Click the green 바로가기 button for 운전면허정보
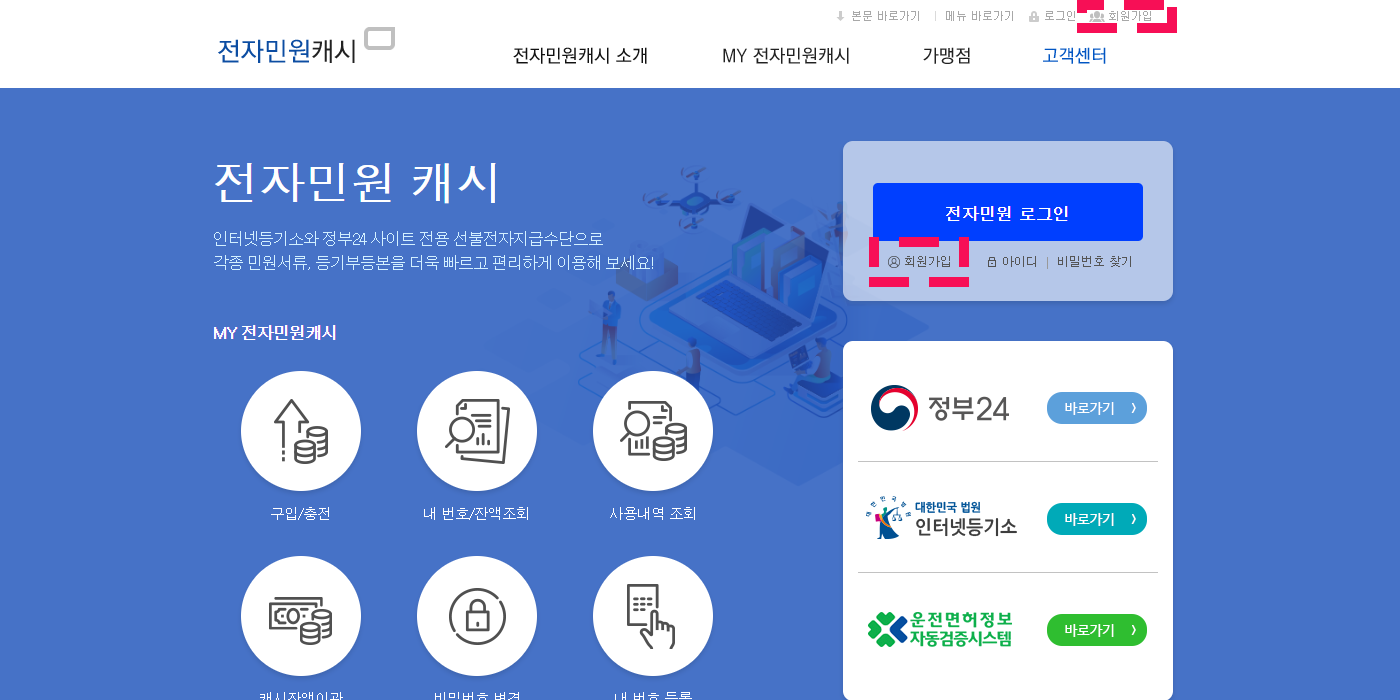The width and height of the screenshot is (1400, 700). point(1097,630)
